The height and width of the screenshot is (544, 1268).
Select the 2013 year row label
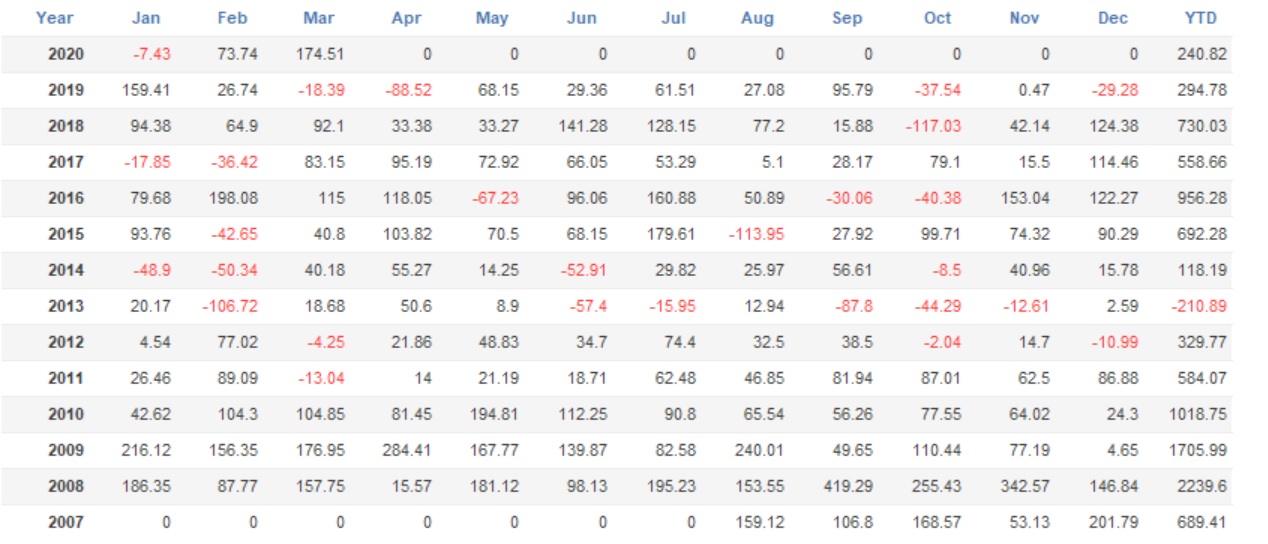(66, 306)
